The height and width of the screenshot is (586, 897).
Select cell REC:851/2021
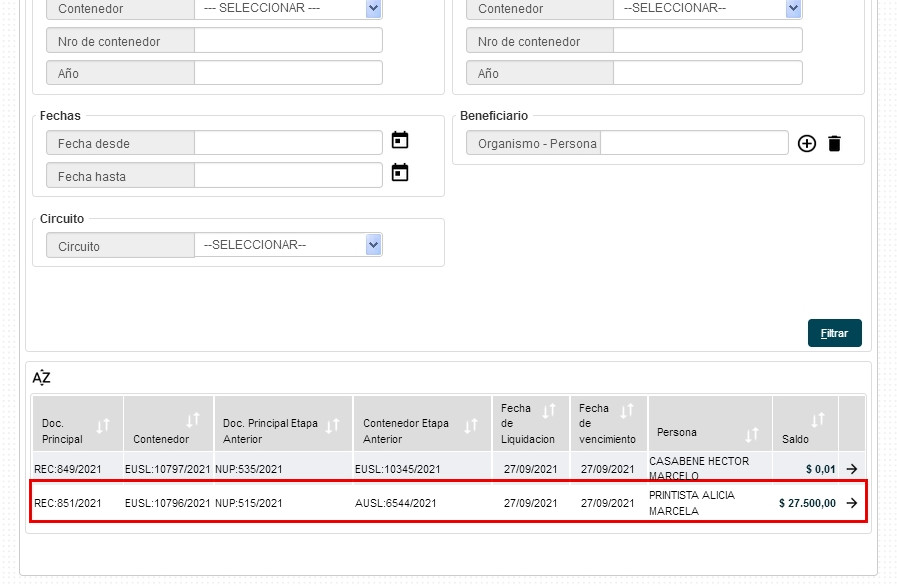68,503
